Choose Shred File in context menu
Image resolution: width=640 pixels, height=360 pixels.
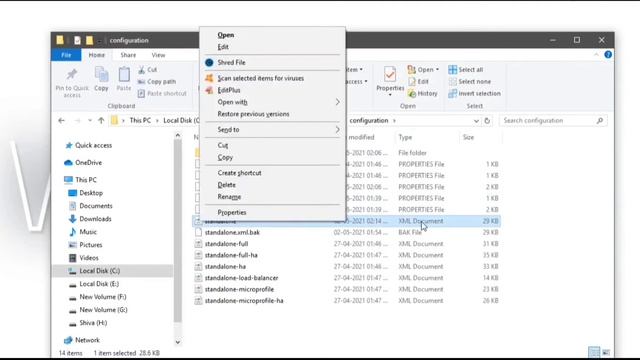click(x=231, y=62)
